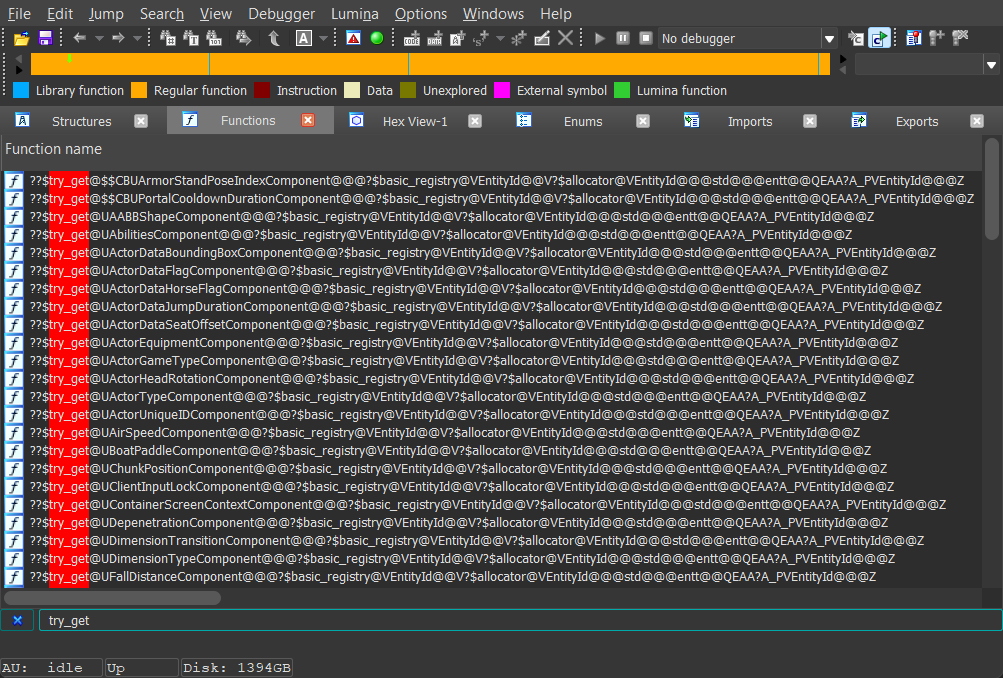
Task: Click the delete watch X icon
Action: pos(960,38)
